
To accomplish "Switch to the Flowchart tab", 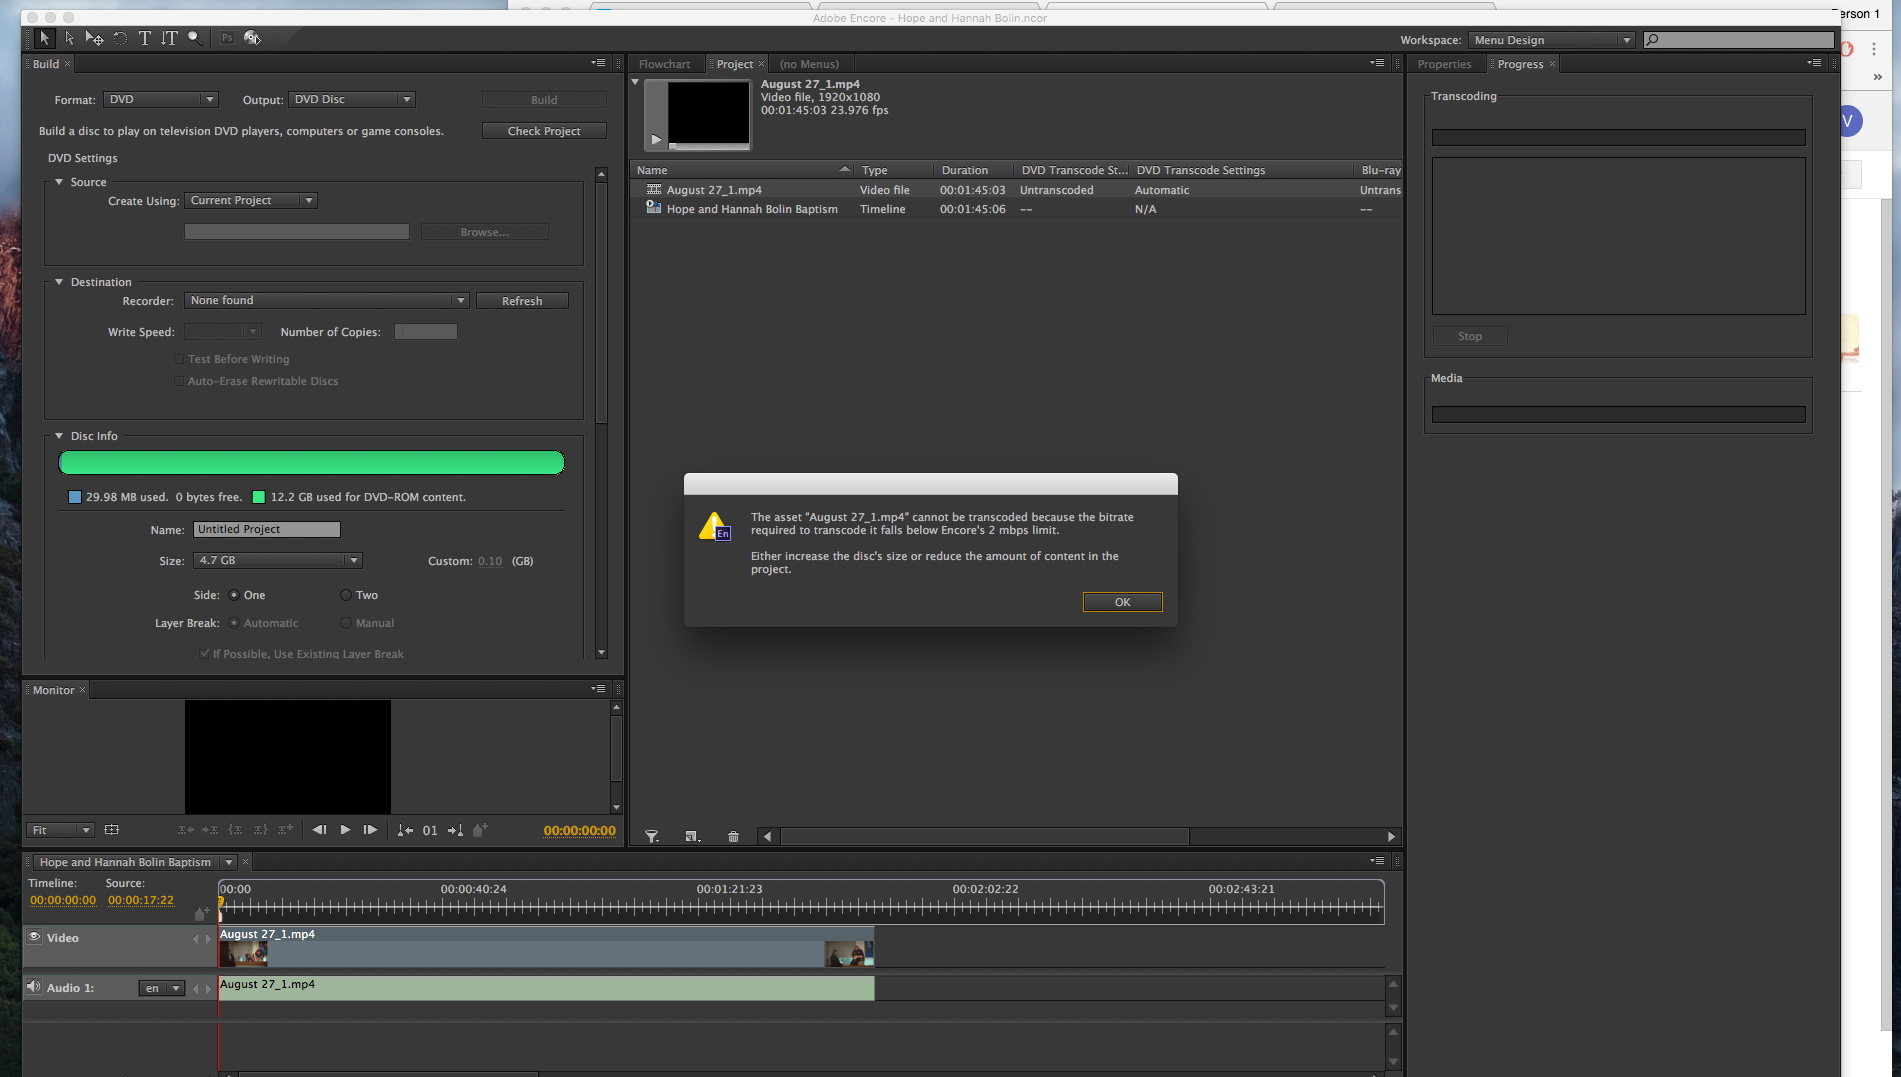I will coord(664,64).
